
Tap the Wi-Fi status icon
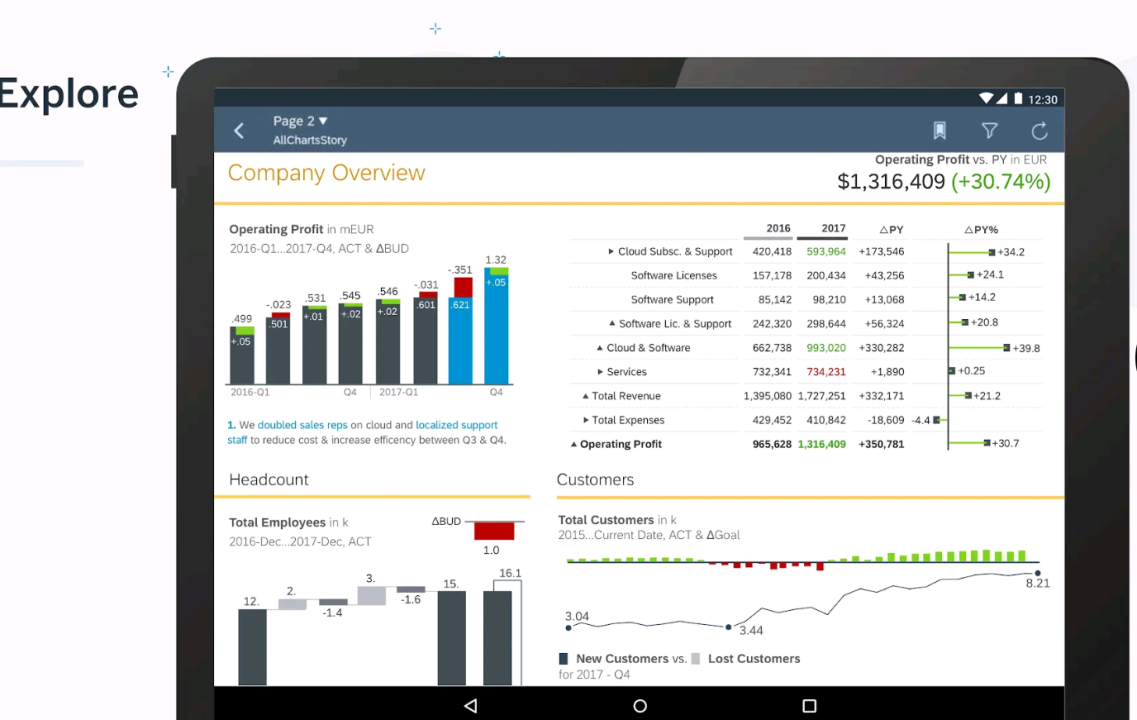(x=985, y=99)
